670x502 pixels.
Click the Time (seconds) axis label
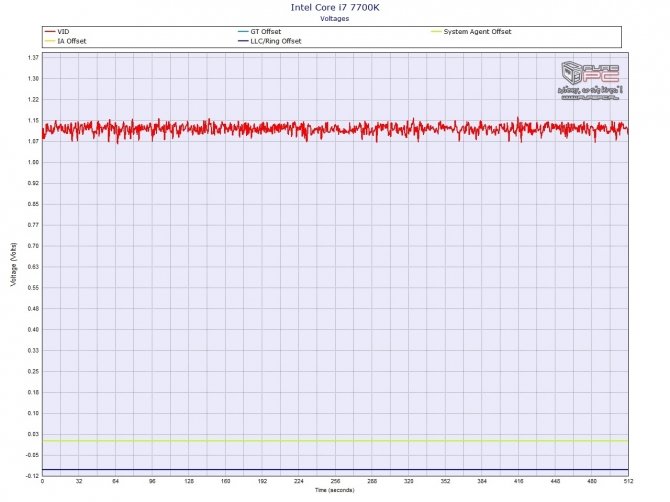click(335, 490)
